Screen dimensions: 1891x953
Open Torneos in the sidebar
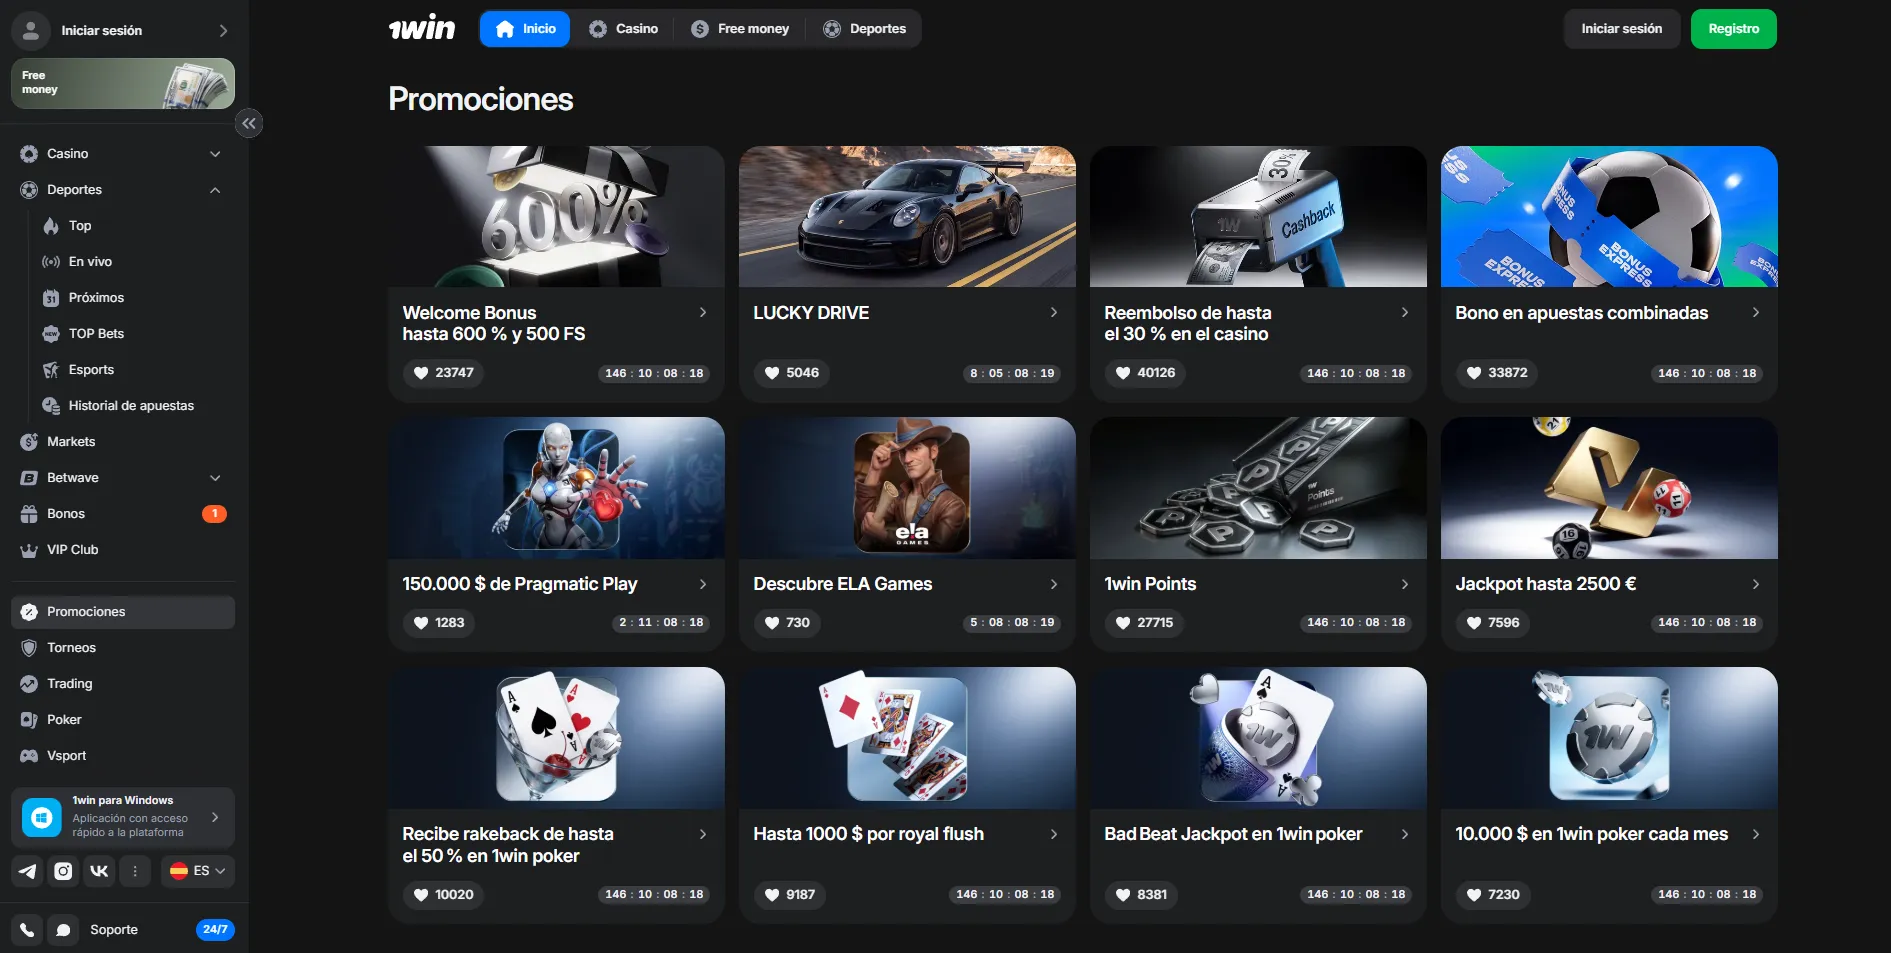tap(123, 648)
